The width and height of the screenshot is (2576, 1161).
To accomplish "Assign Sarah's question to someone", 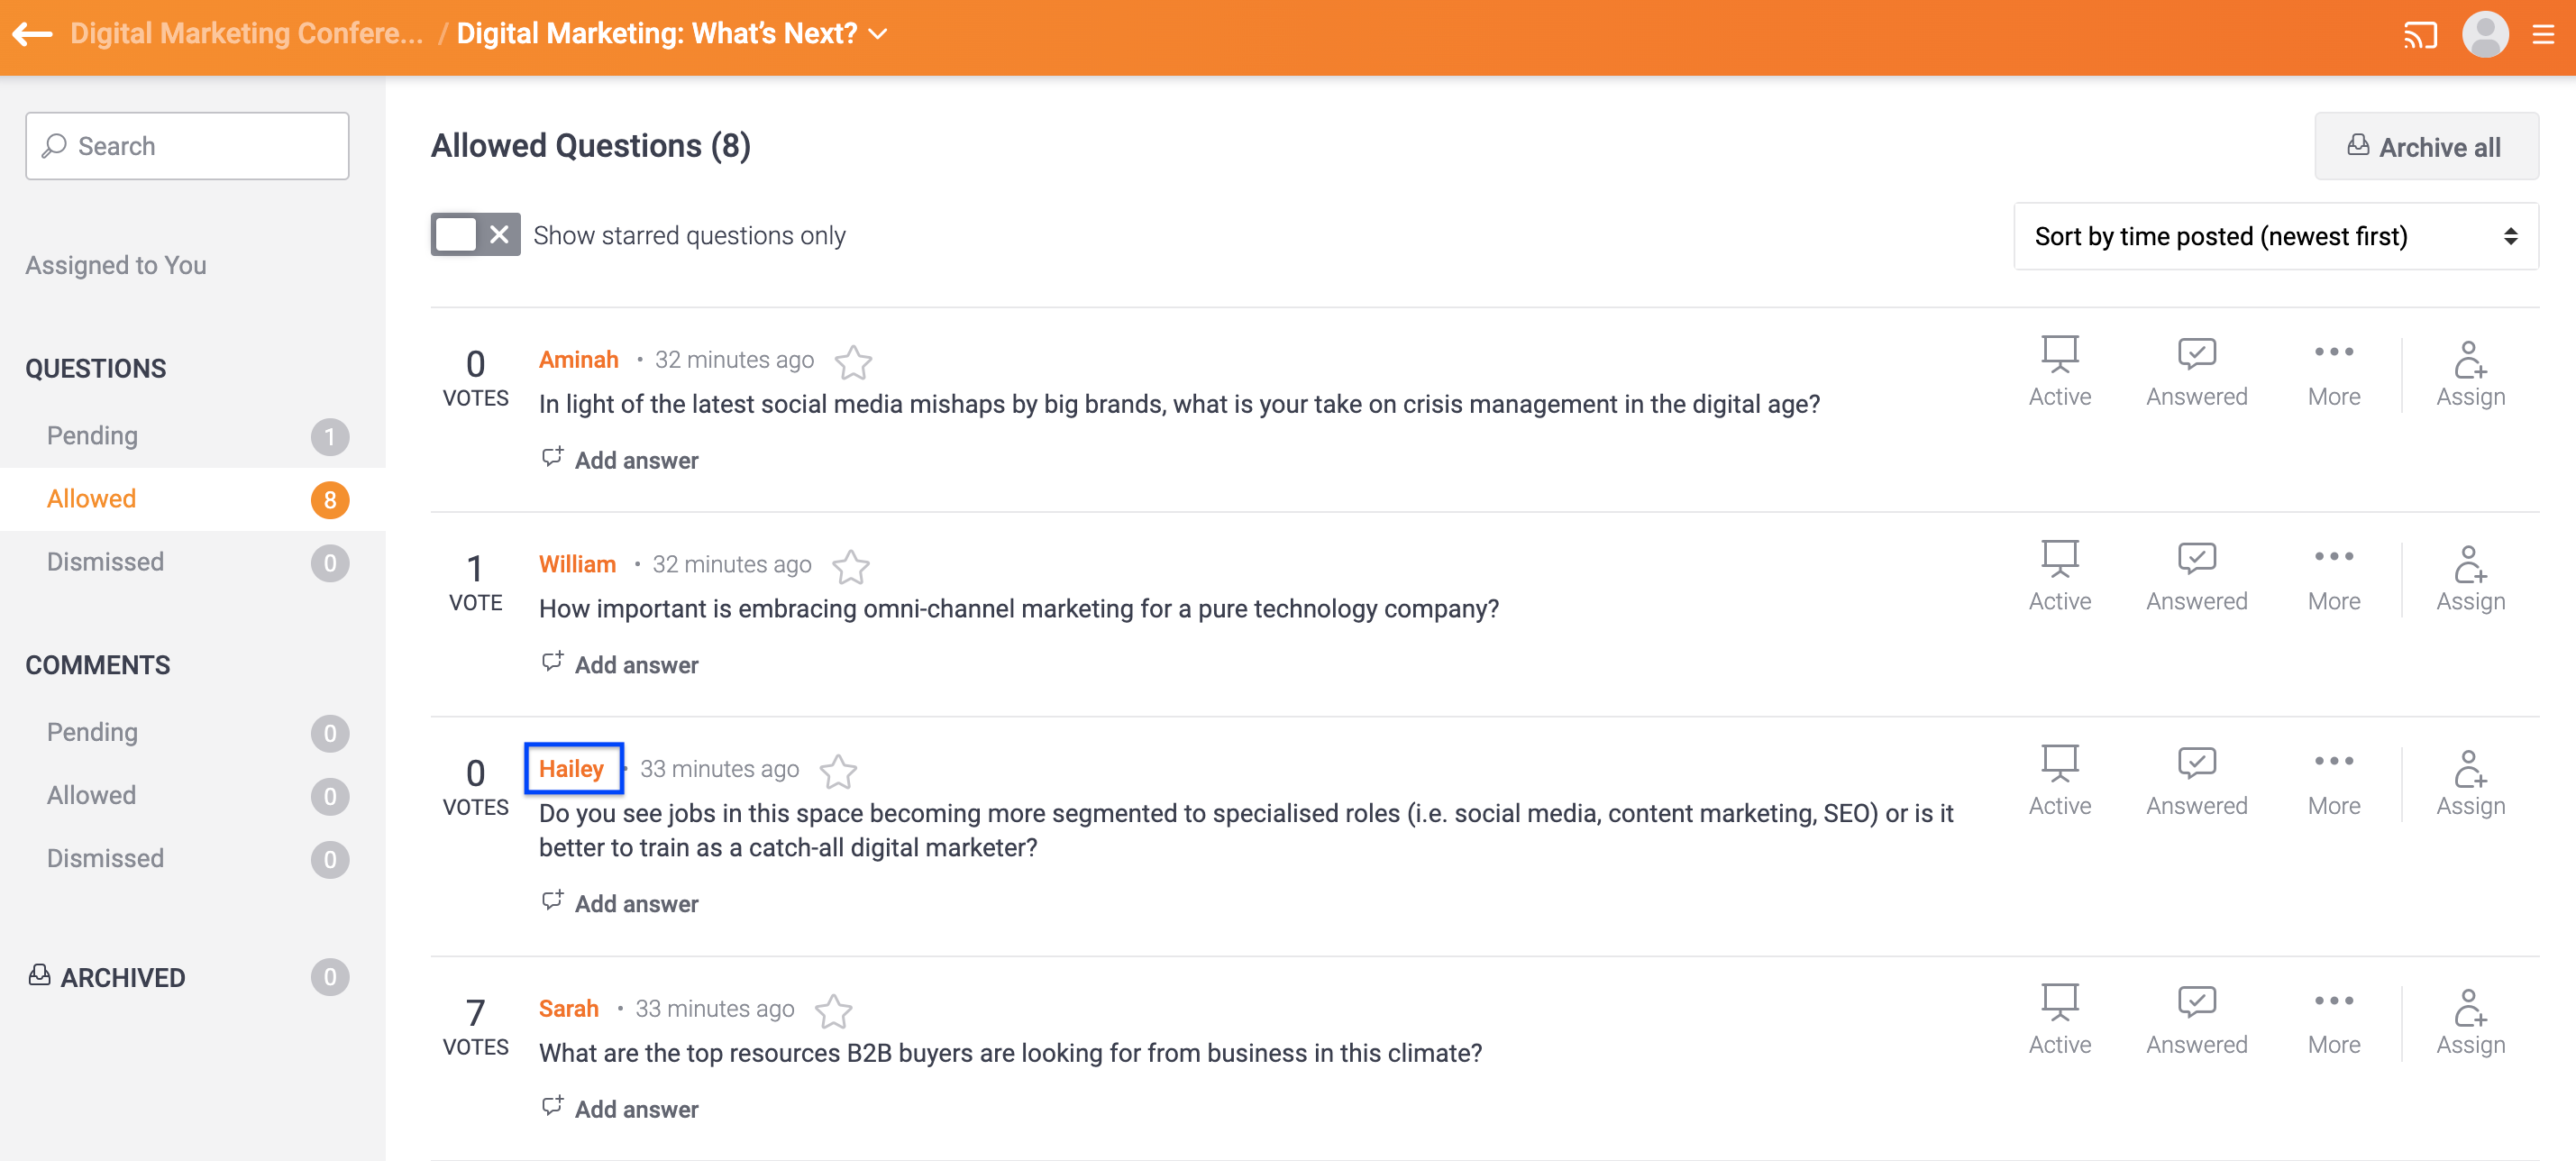I will coord(2469,1020).
